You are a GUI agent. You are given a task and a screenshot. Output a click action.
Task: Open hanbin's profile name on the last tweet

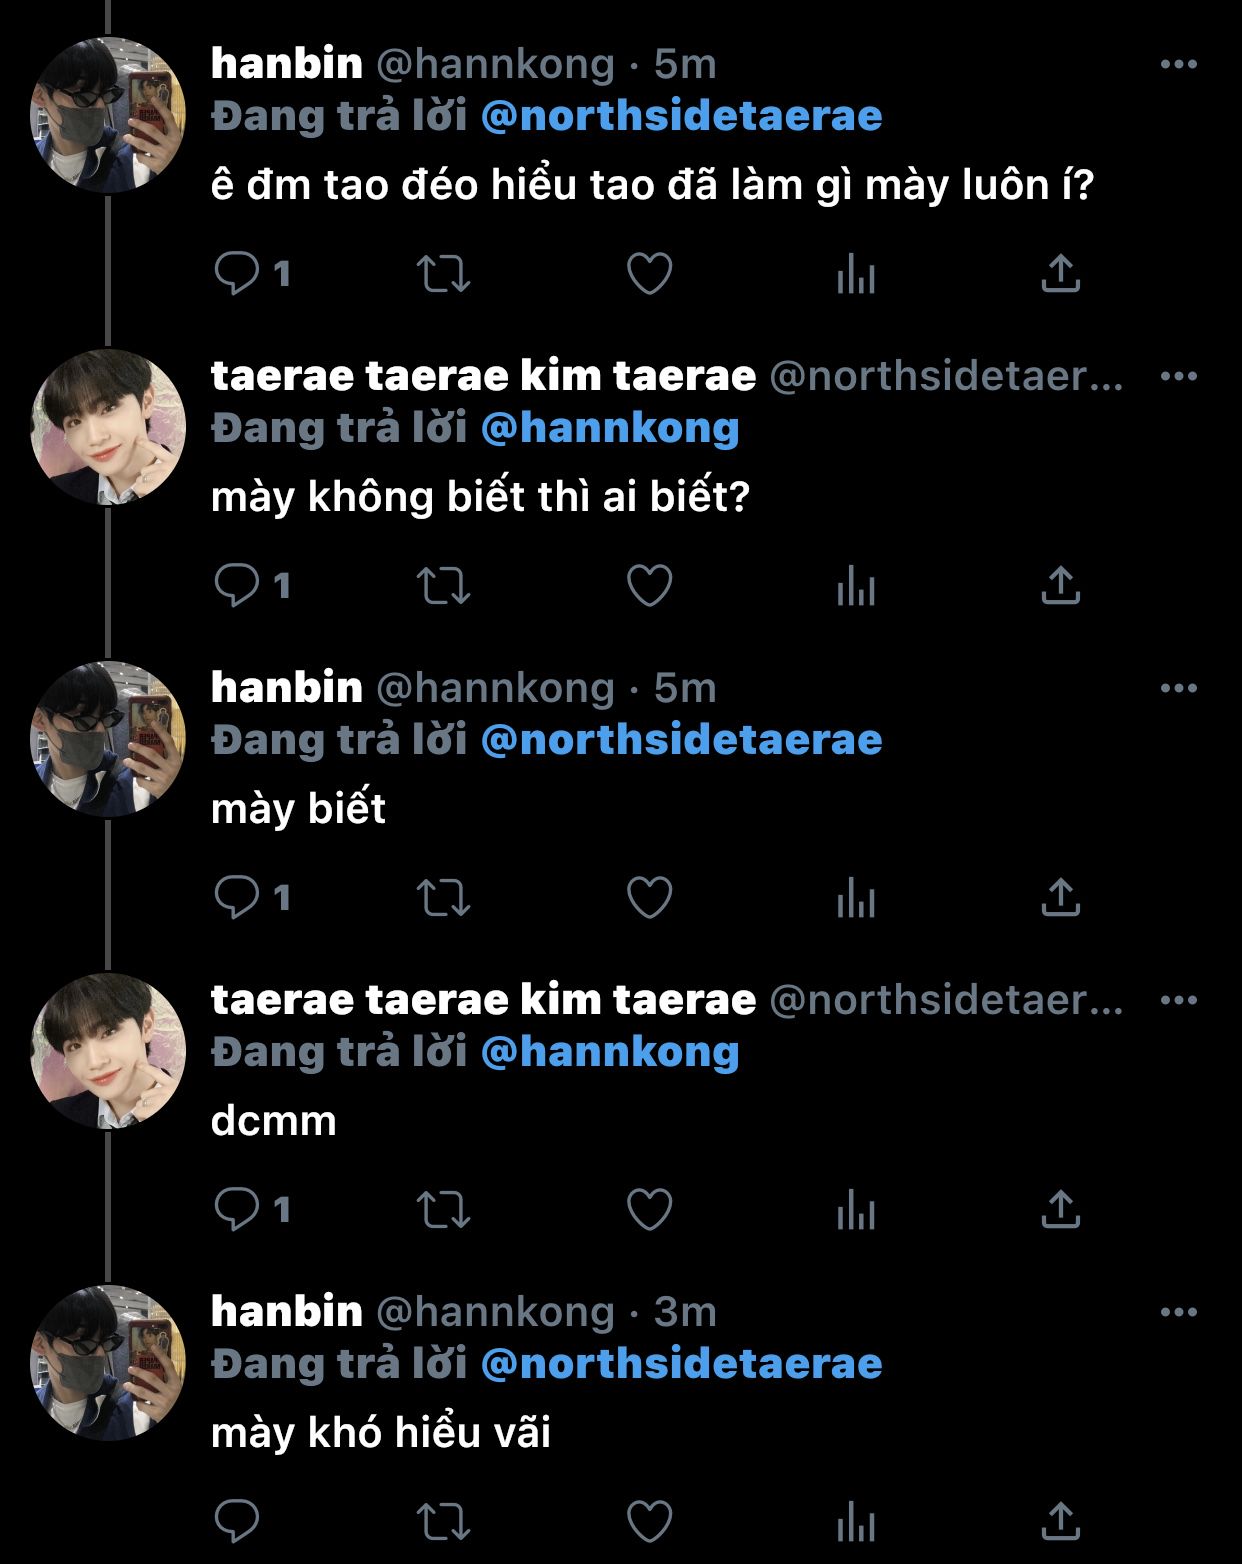click(x=287, y=1311)
